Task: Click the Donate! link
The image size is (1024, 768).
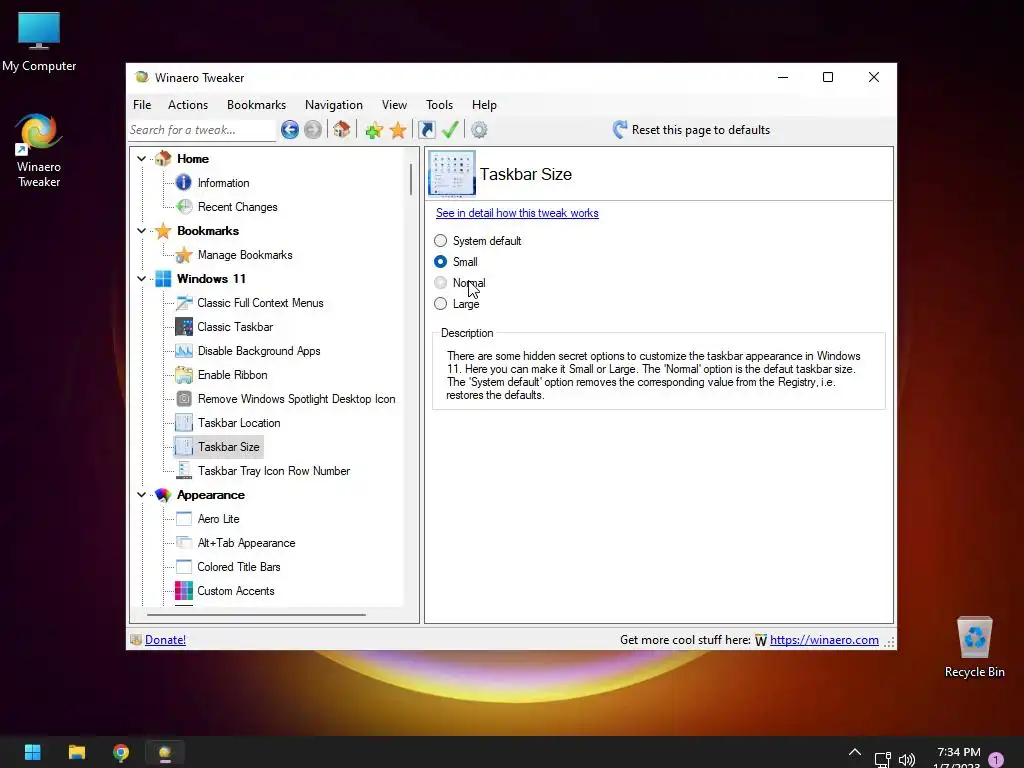Action: pyautogui.click(x=165, y=640)
